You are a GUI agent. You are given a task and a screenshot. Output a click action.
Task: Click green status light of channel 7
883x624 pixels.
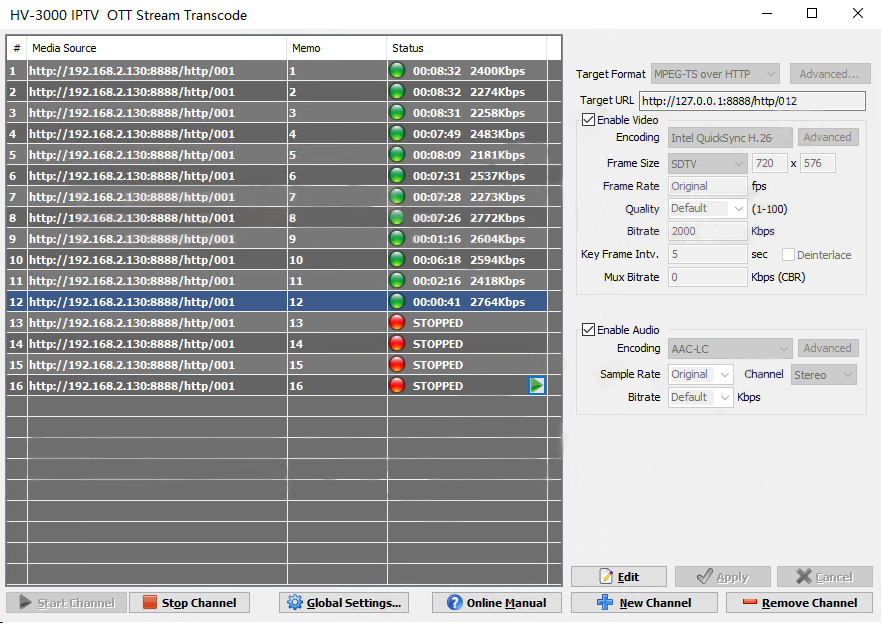[x=397, y=197]
